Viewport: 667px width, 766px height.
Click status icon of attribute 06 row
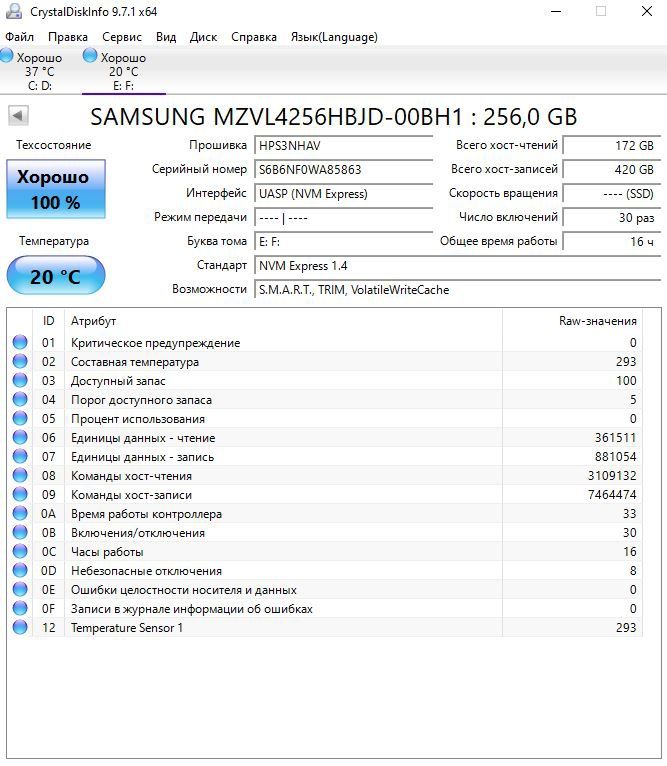tap(20, 437)
